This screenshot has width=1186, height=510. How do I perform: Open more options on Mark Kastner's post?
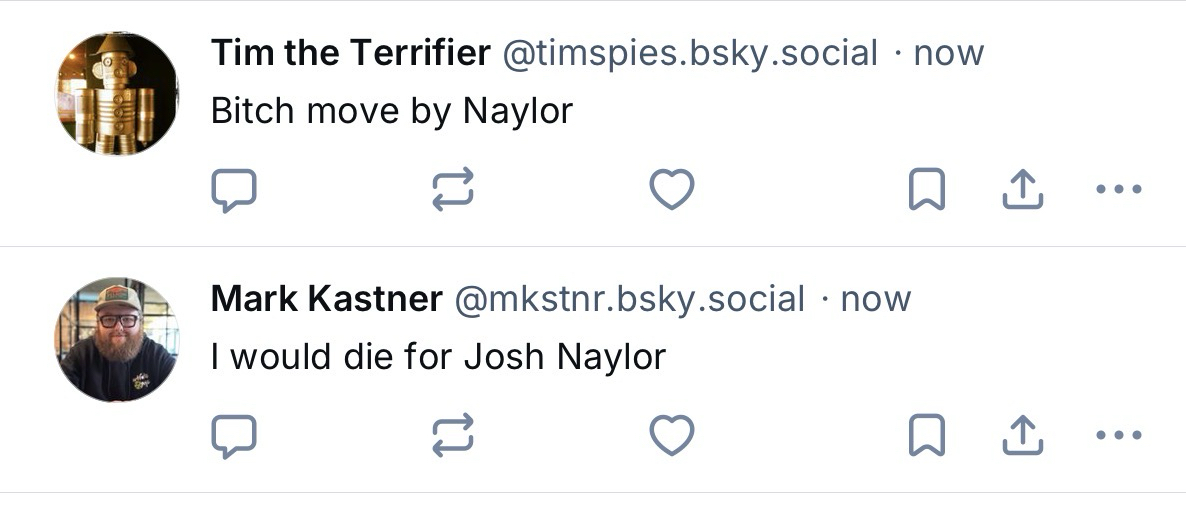[x=1119, y=435]
